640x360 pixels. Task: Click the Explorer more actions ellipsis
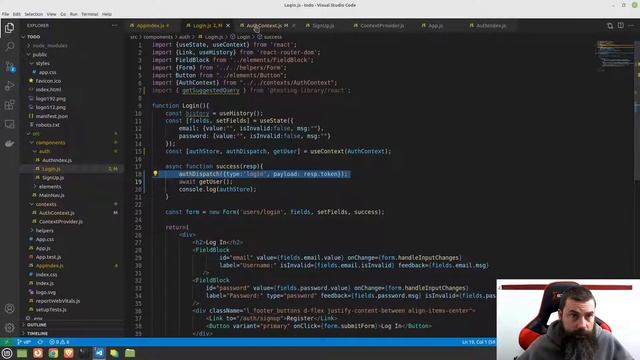(115, 25)
